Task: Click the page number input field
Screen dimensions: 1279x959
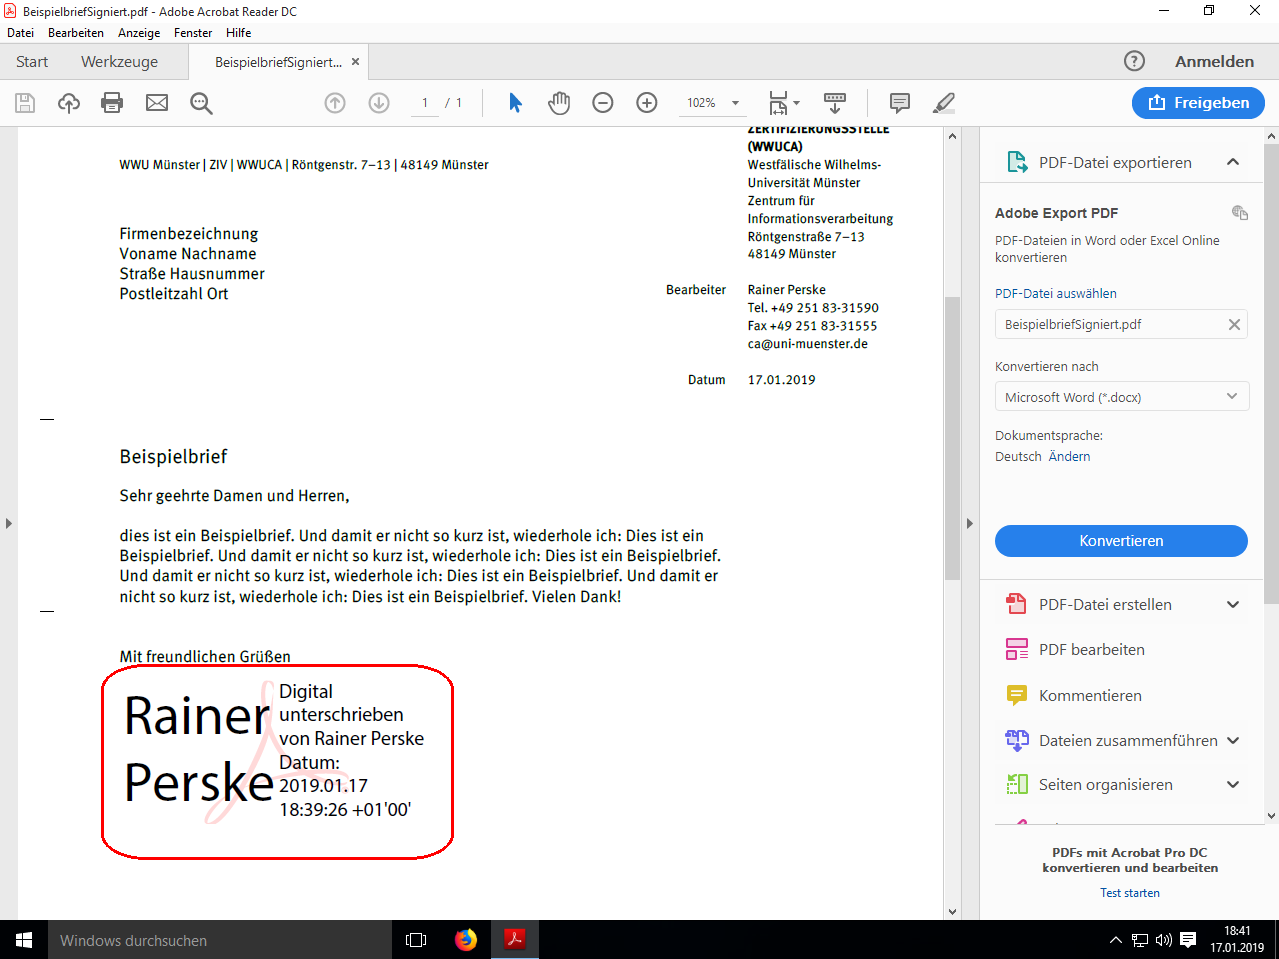Action: [425, 103]
